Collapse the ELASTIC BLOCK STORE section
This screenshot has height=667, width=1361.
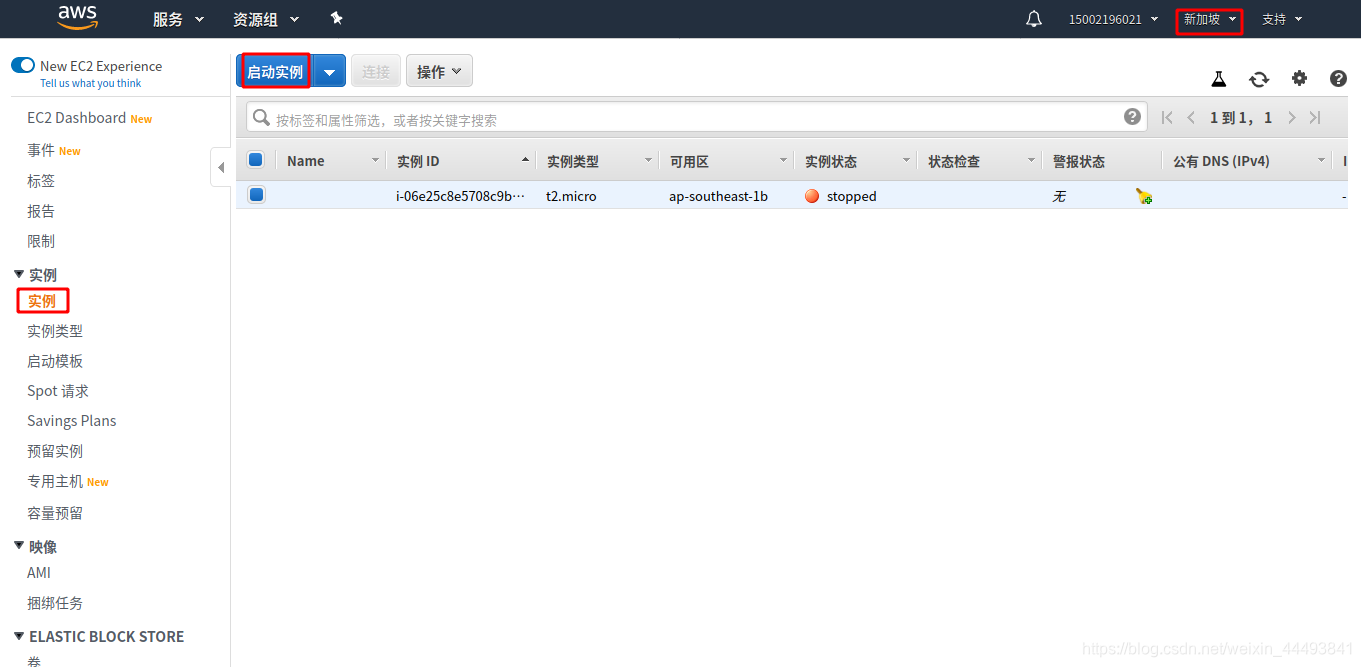point(19,636)
